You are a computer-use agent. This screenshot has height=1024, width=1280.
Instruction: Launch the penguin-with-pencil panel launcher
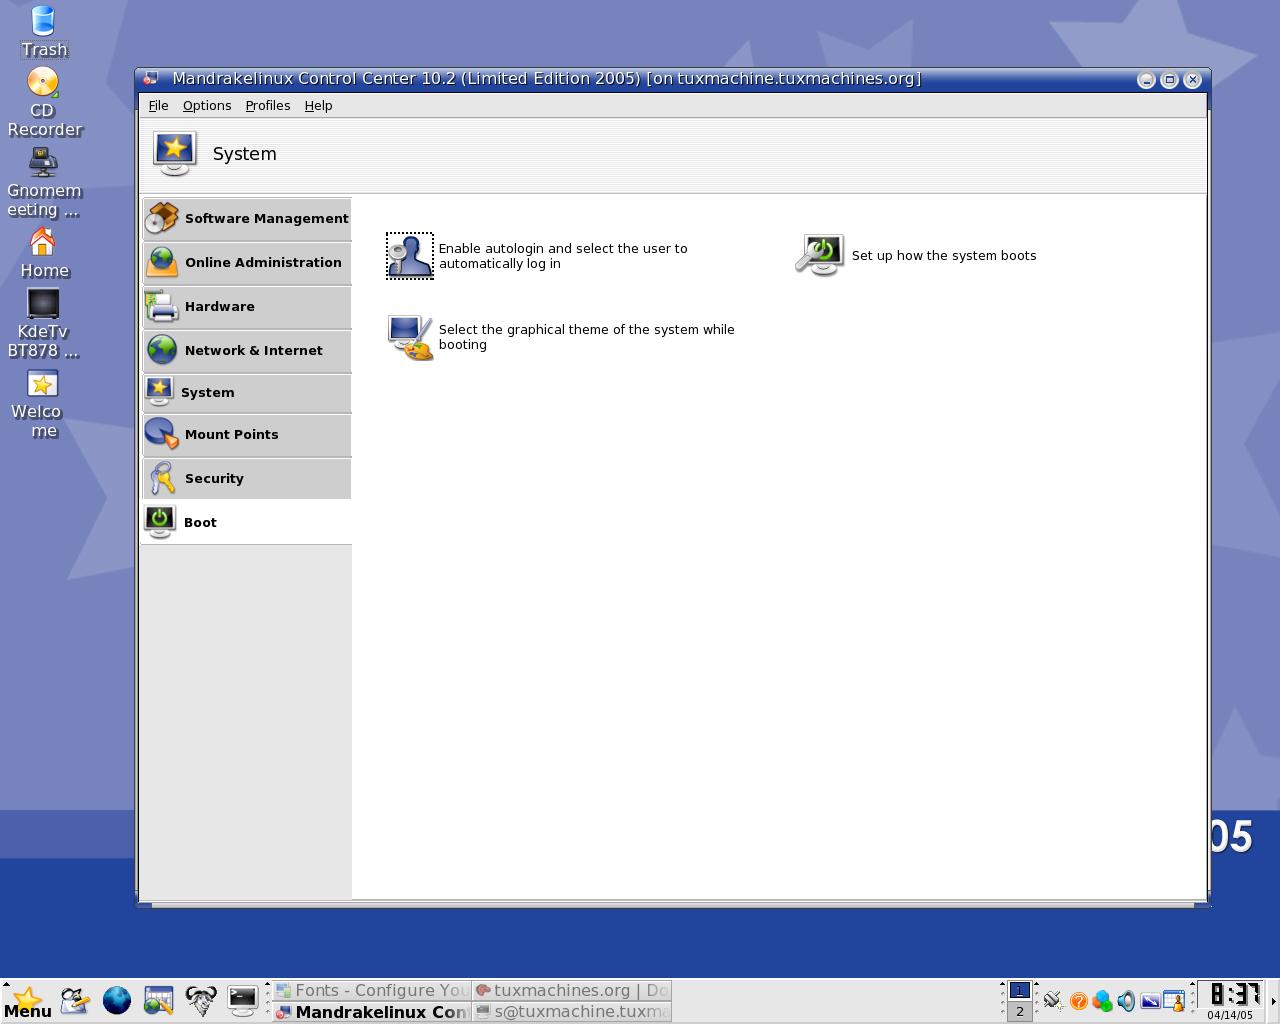[x=75, y=1000]
